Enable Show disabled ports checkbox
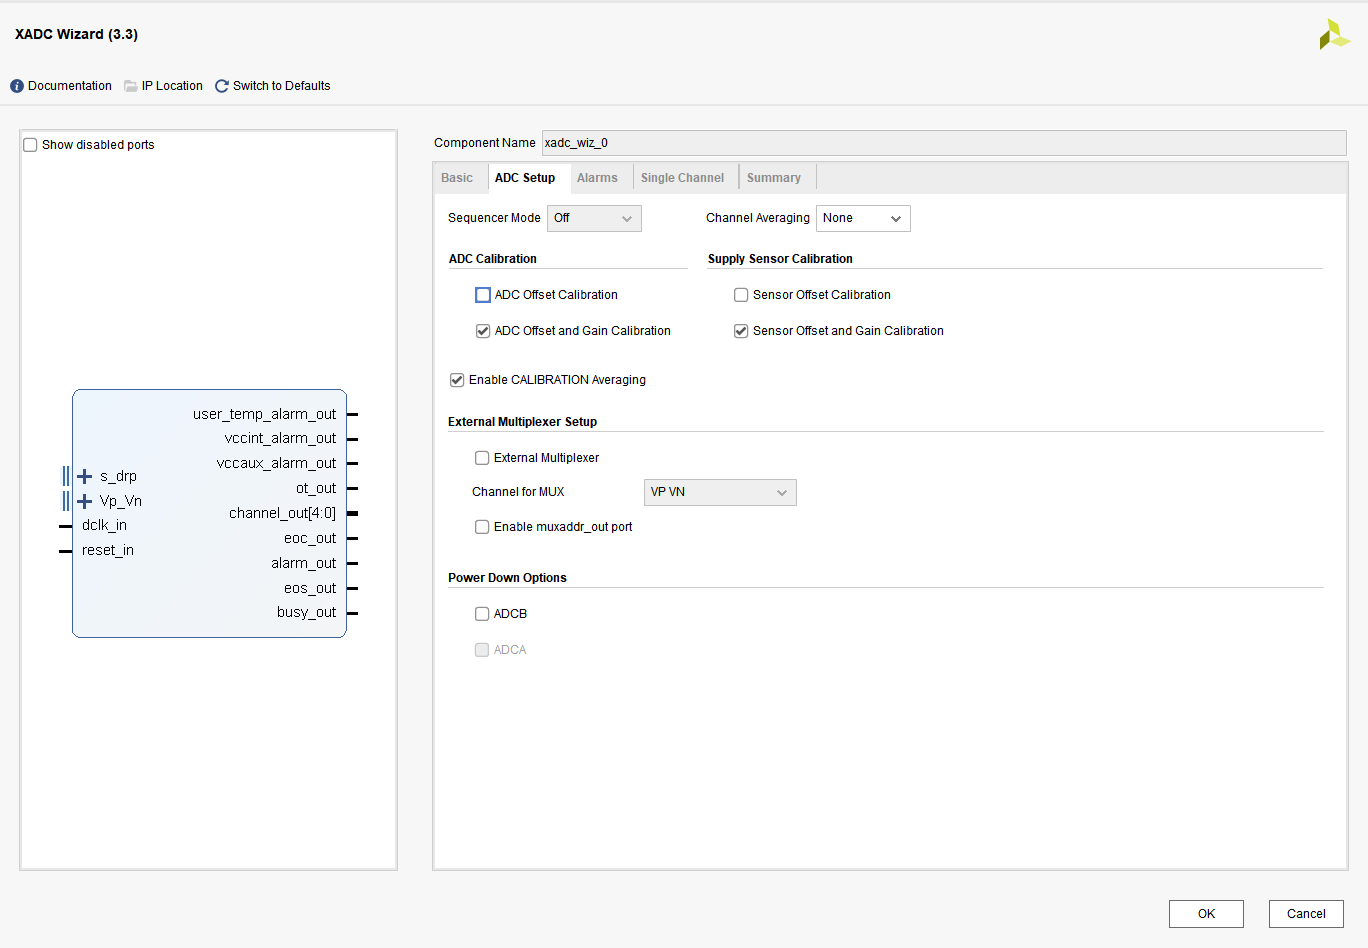This screenshot has height=948, width=1368. coord(30,145)
